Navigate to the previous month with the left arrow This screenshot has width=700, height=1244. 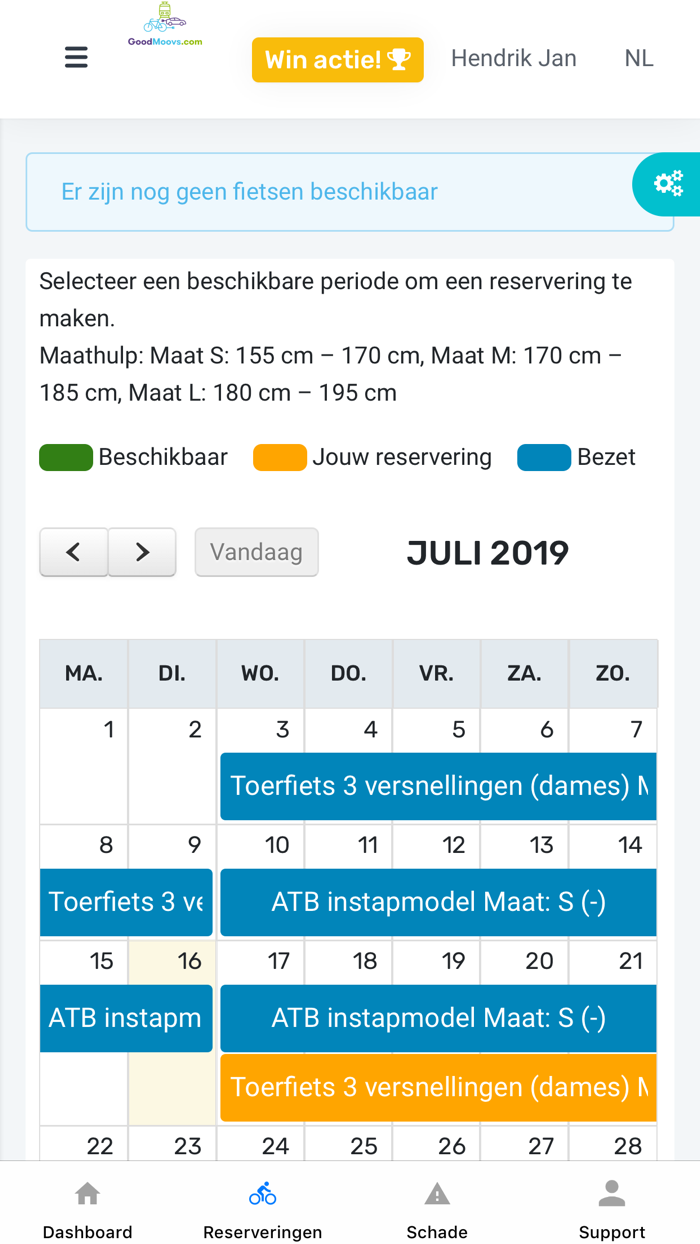pos(73,551)
